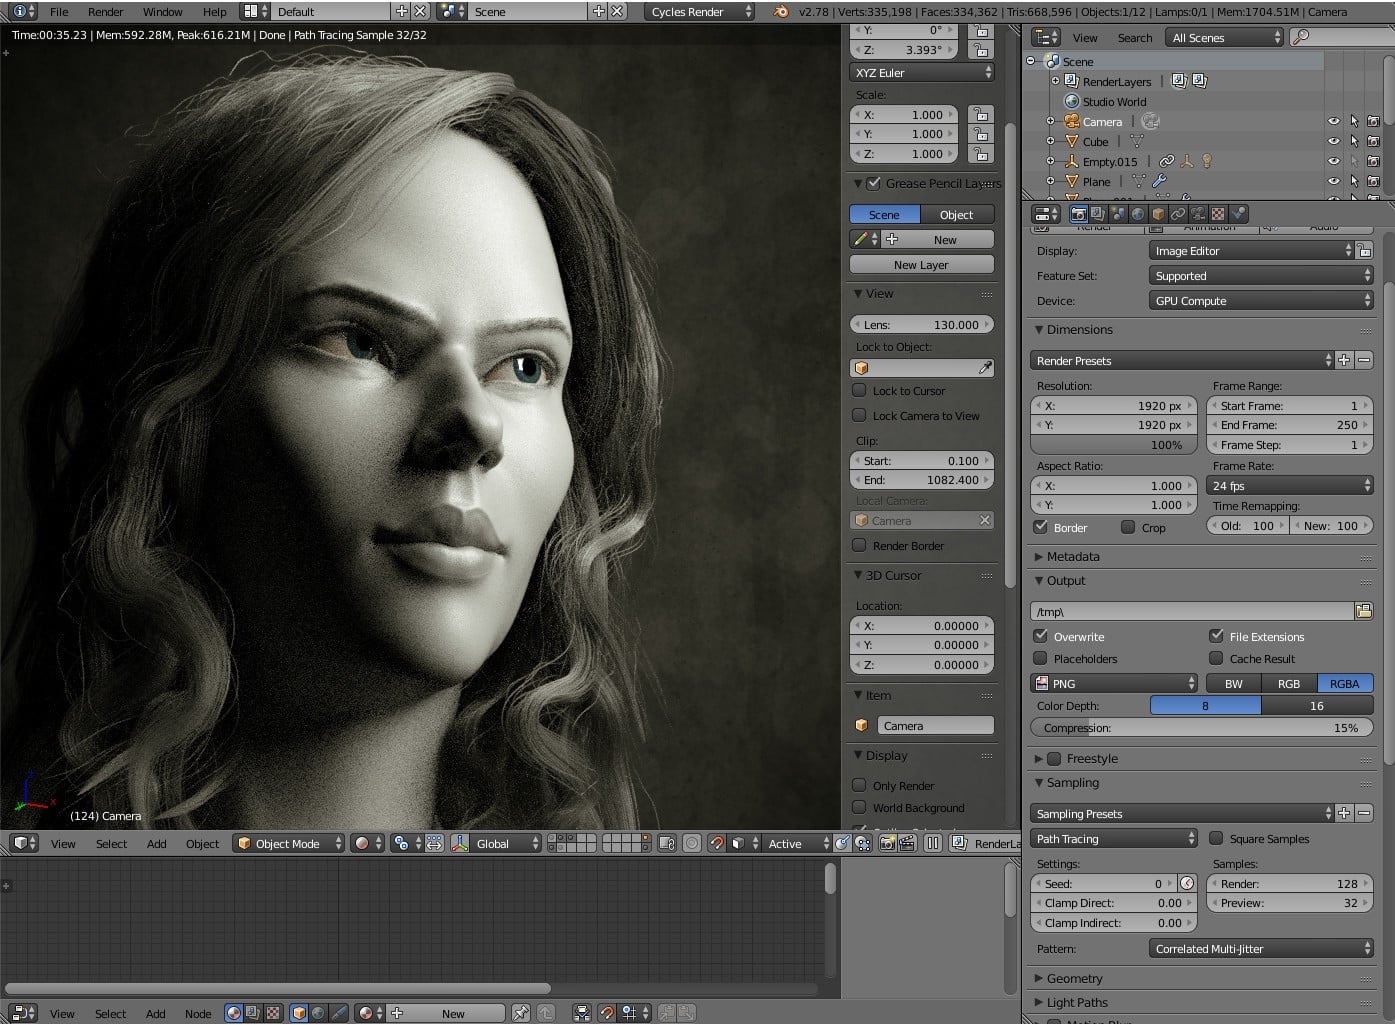Viewport: 1395px width, 1025px height.
Task: Open the Constraints properties chain icon
Action: tap(1178, 214)
